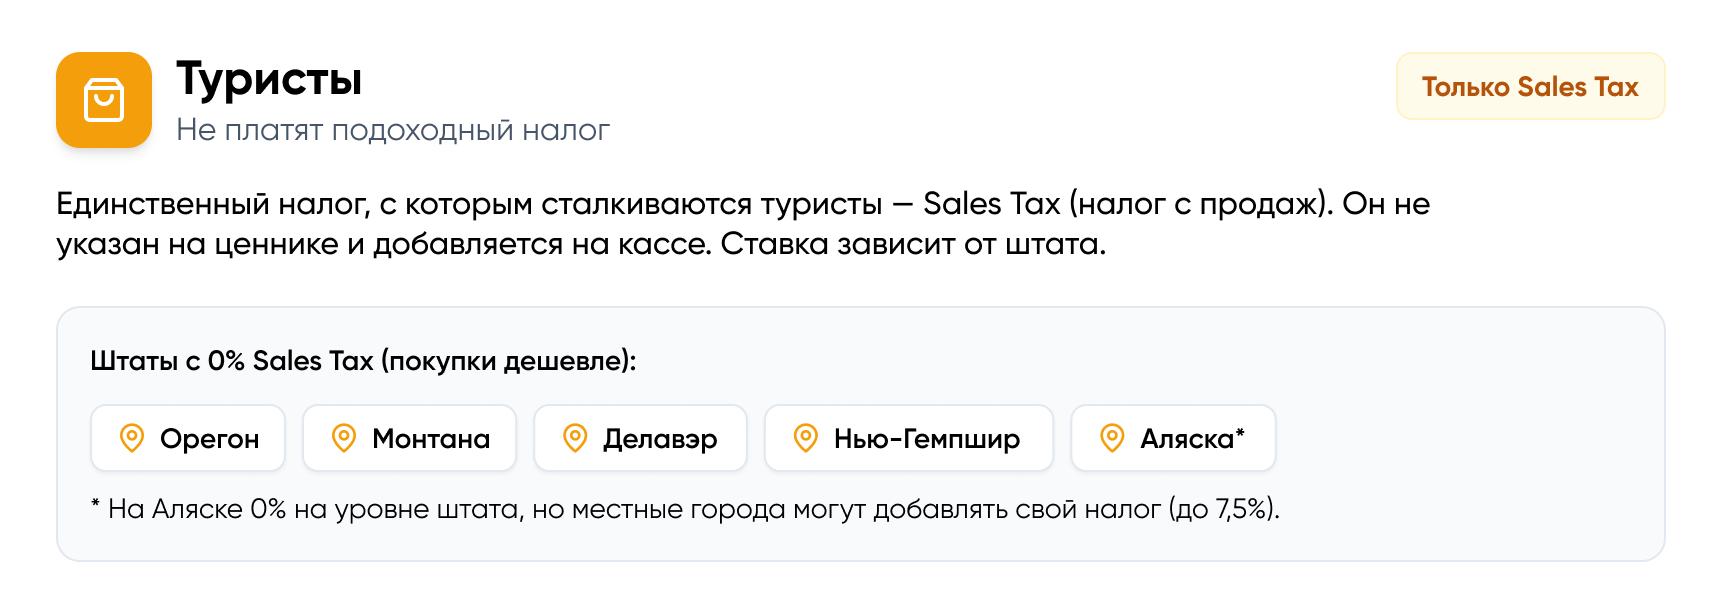
Task: Click the location pin icon beside Аляска
Action: pyautogui.click(x=1112, y=438)
